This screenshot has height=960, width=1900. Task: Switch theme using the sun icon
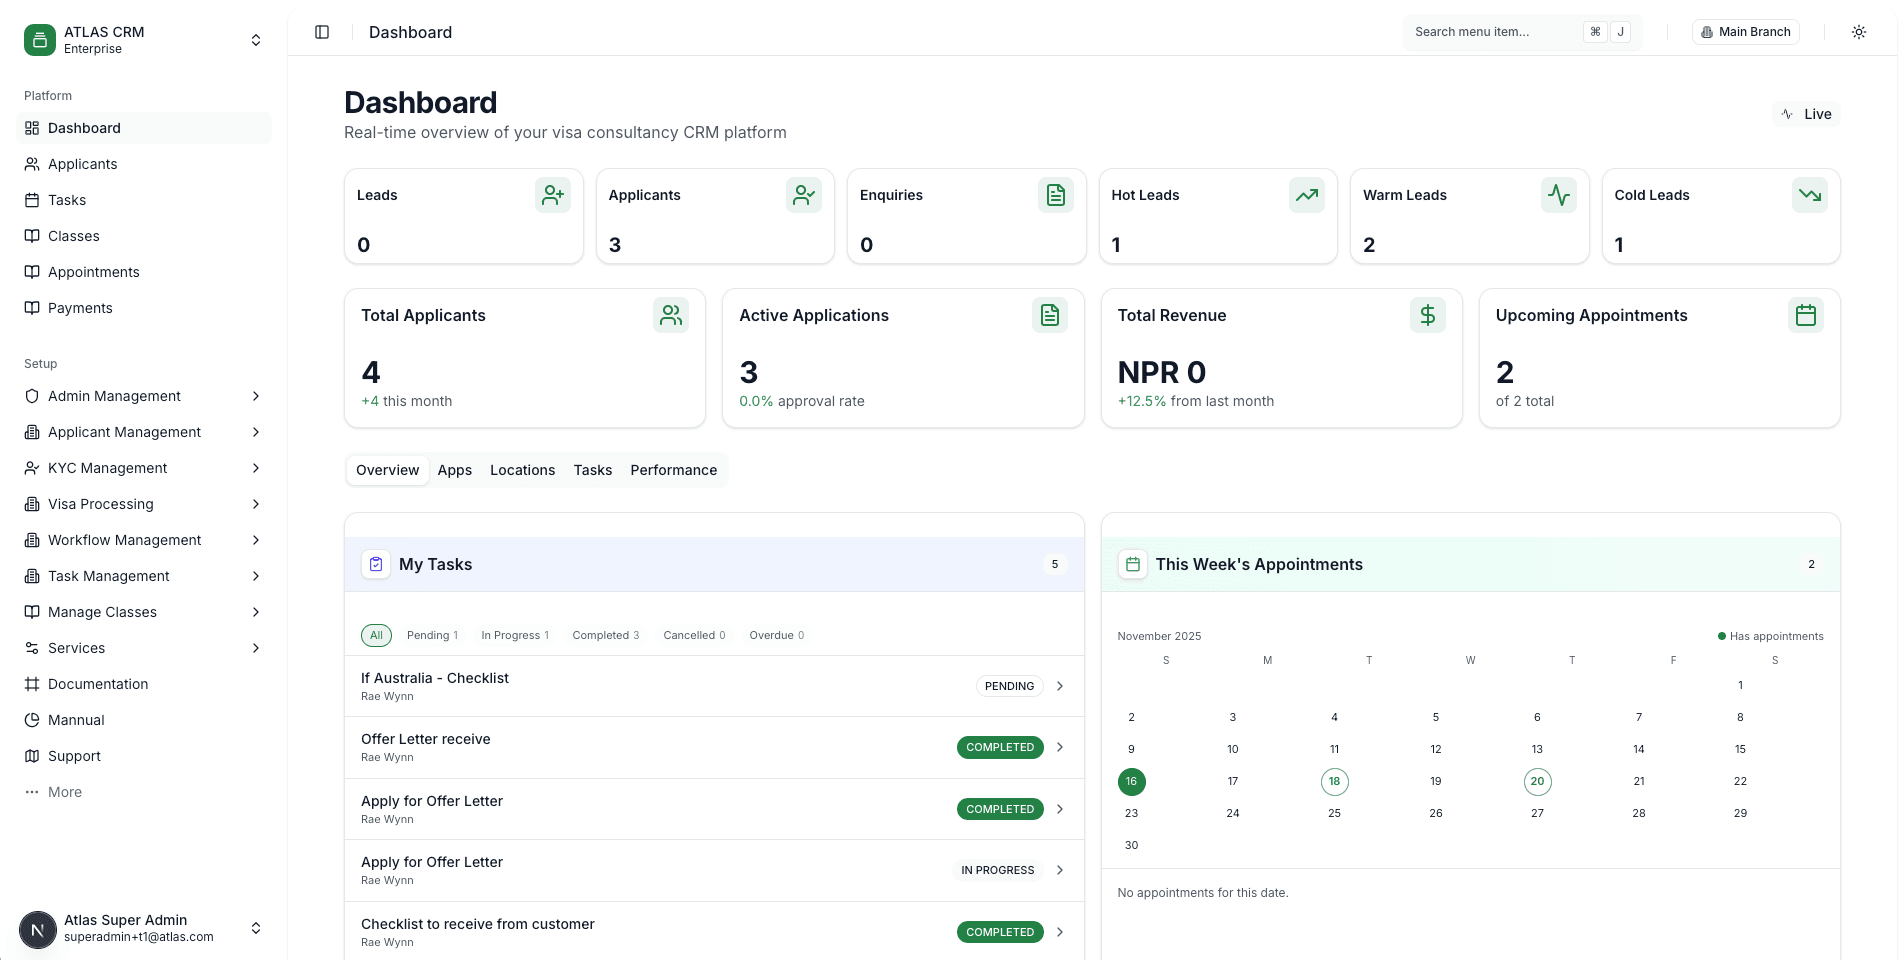[x=1859, y=32]
